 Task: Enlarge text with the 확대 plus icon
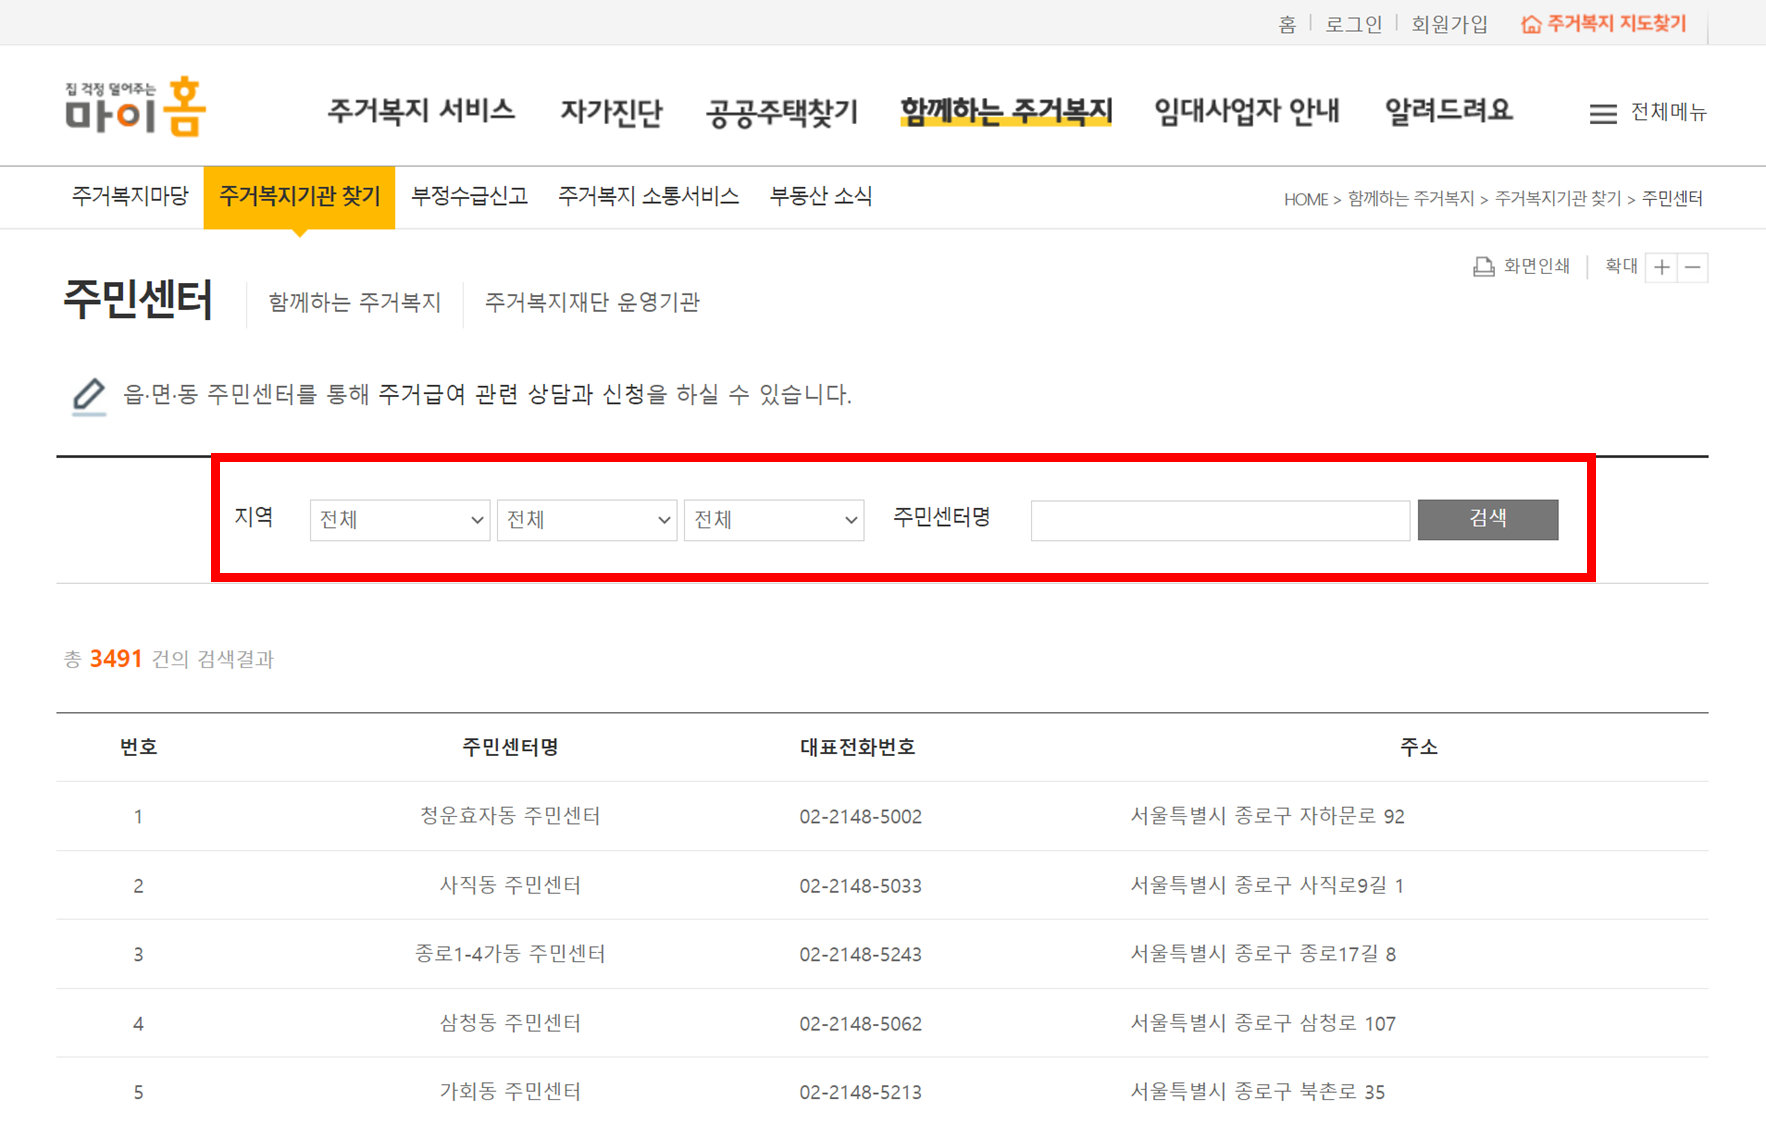pyautogui.click(x=1661, y=267)
